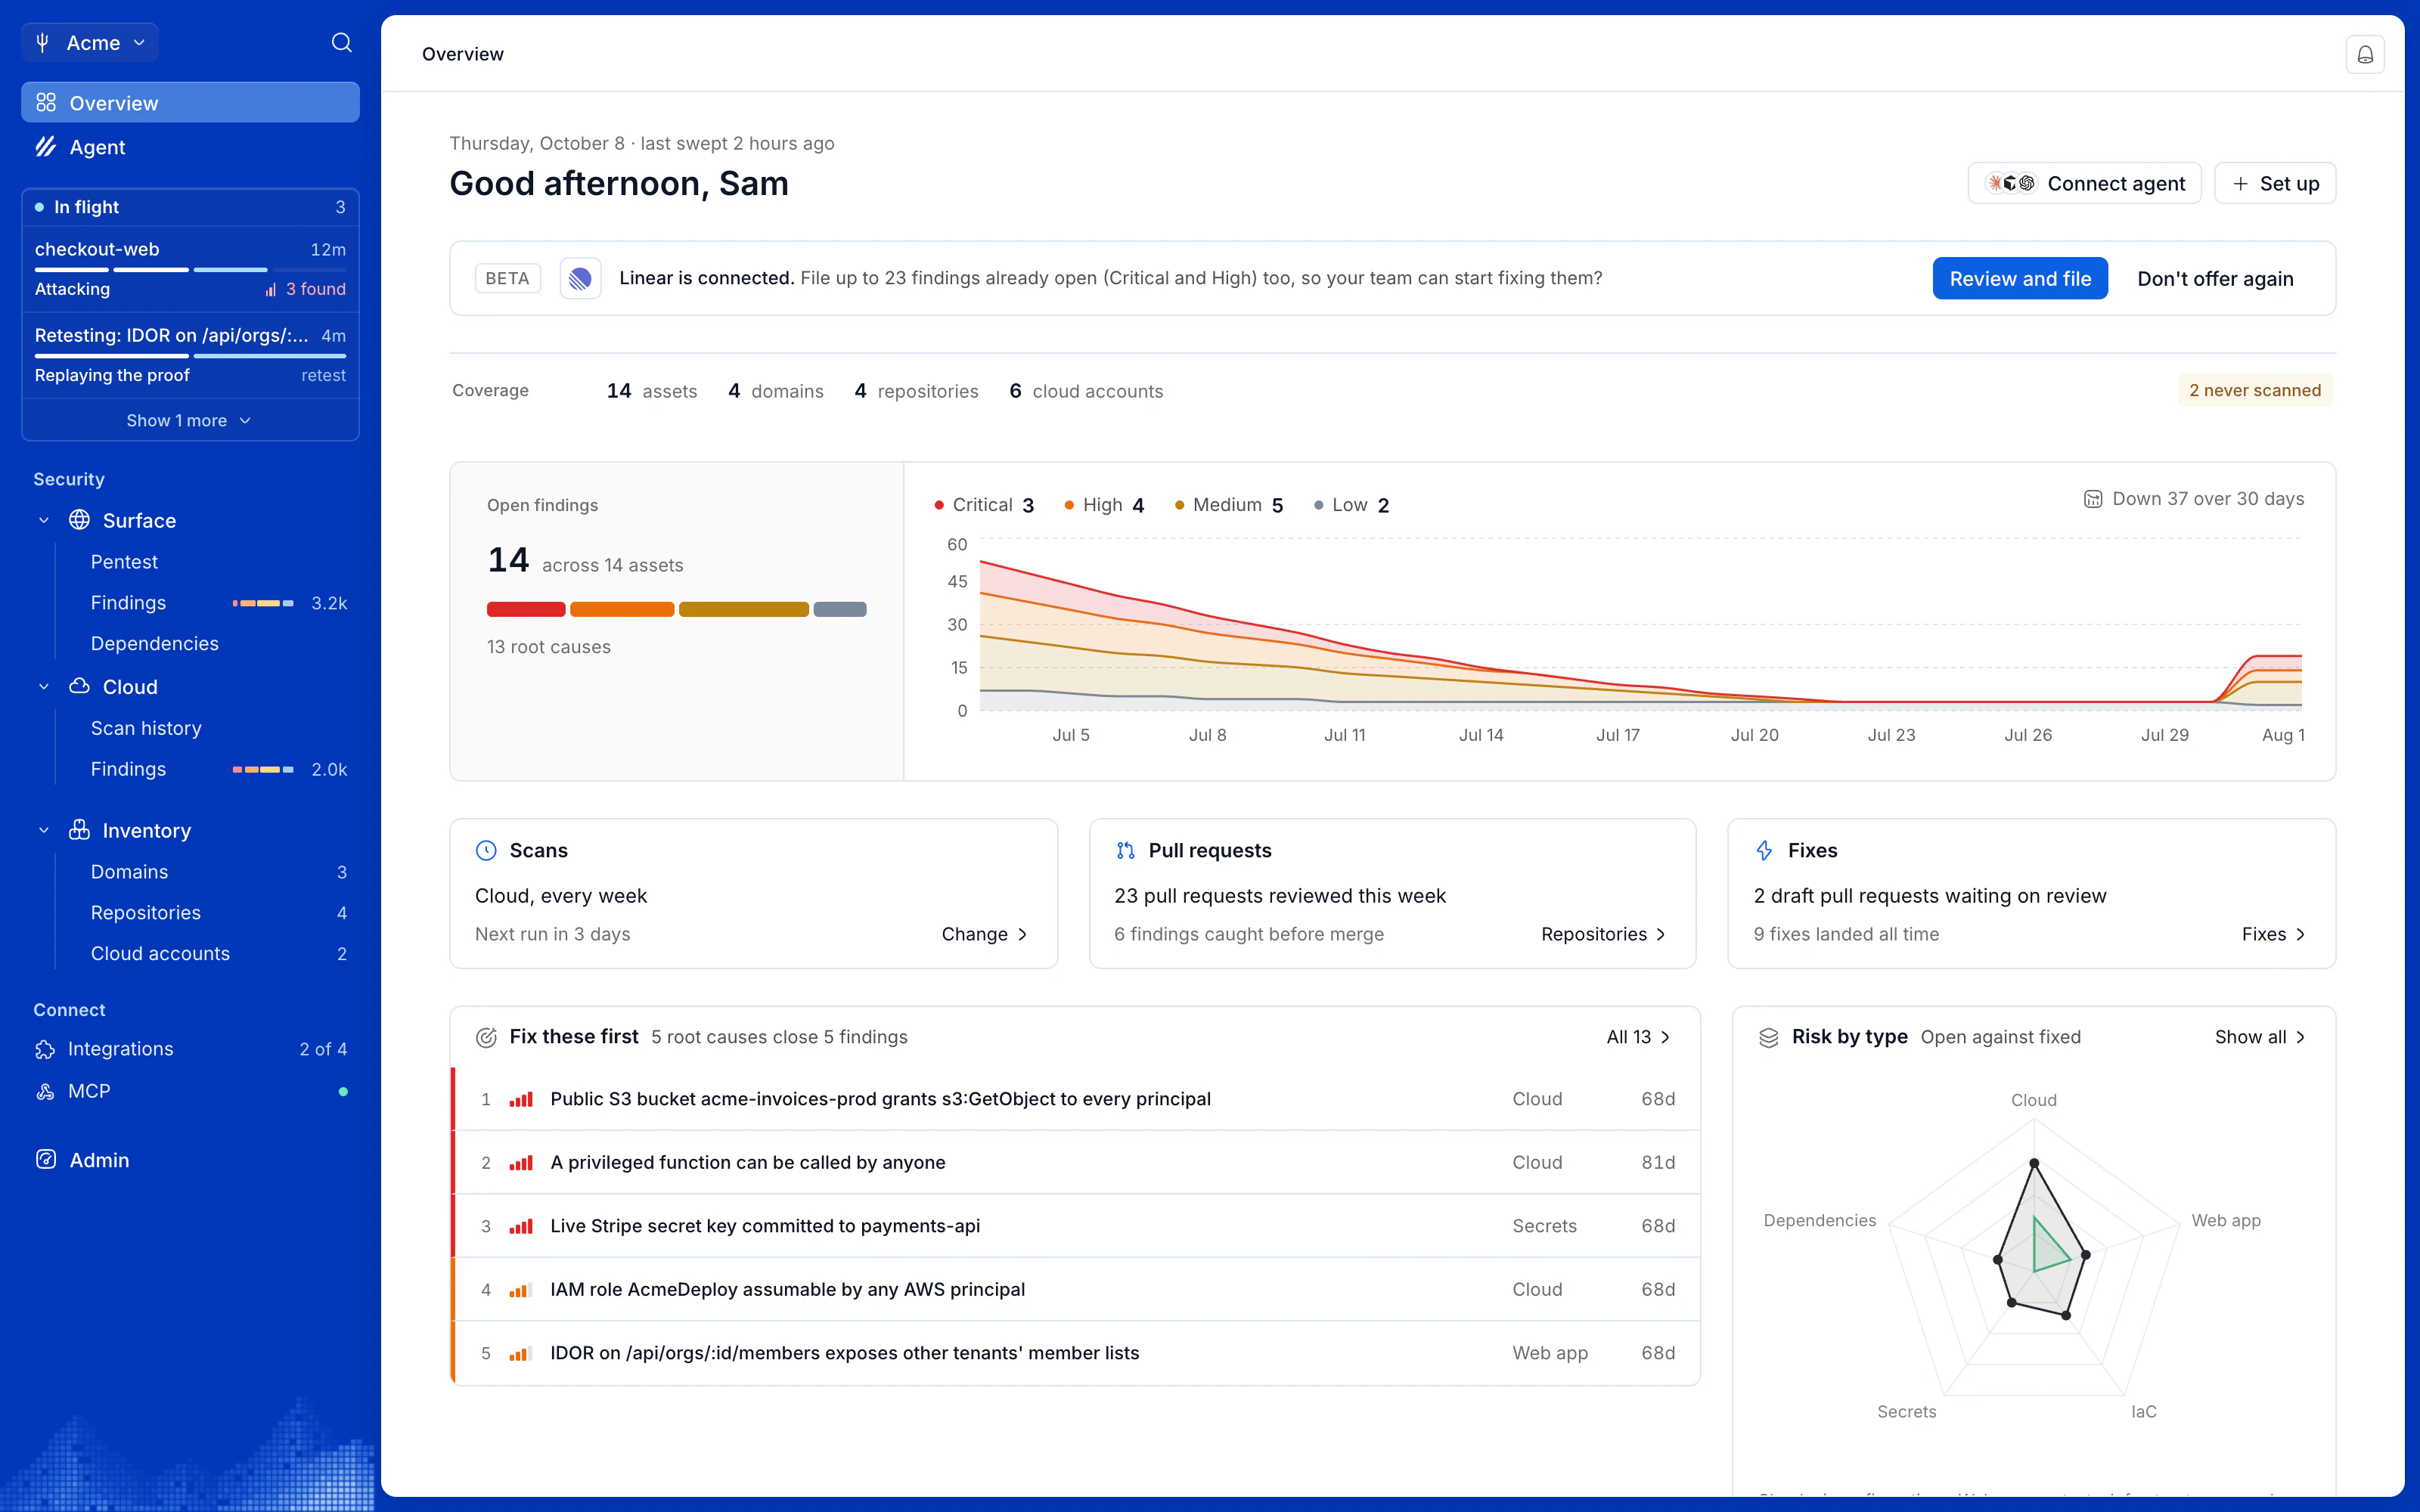Click the Cloud section cloud icon
Viewport: 2420px width, 1512px height.
[x=79, y=686]
